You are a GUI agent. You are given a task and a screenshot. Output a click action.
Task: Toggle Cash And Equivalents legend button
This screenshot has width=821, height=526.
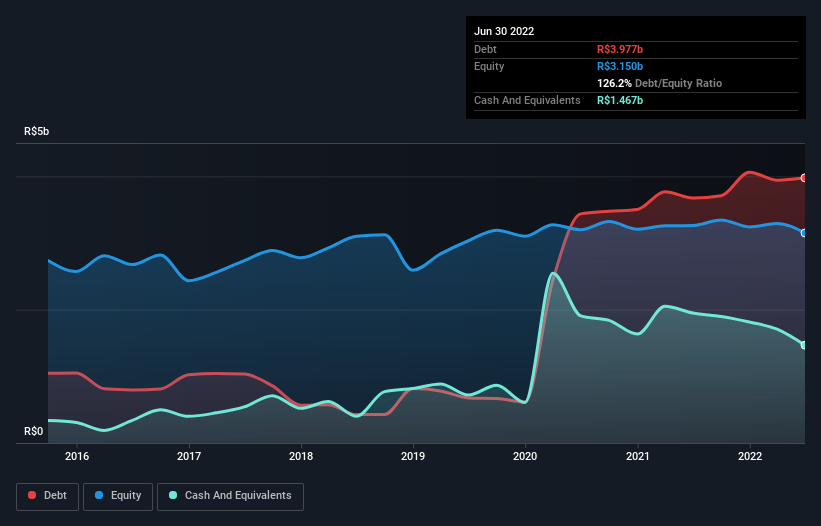coord(230,496)
